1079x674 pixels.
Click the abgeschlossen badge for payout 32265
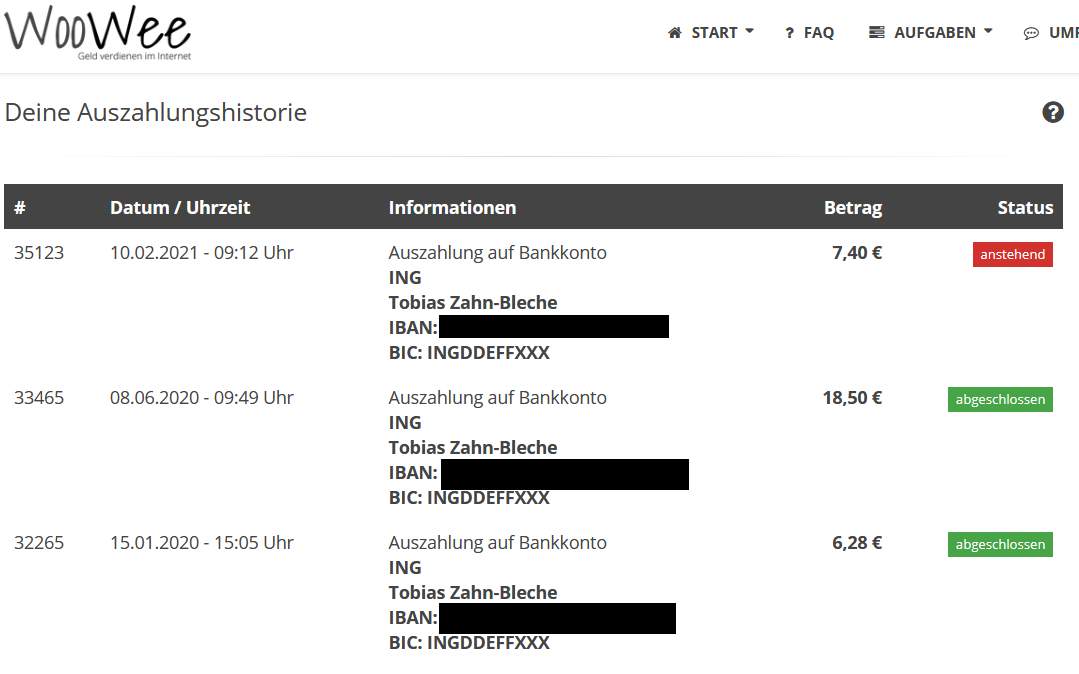pos(1000,544)
